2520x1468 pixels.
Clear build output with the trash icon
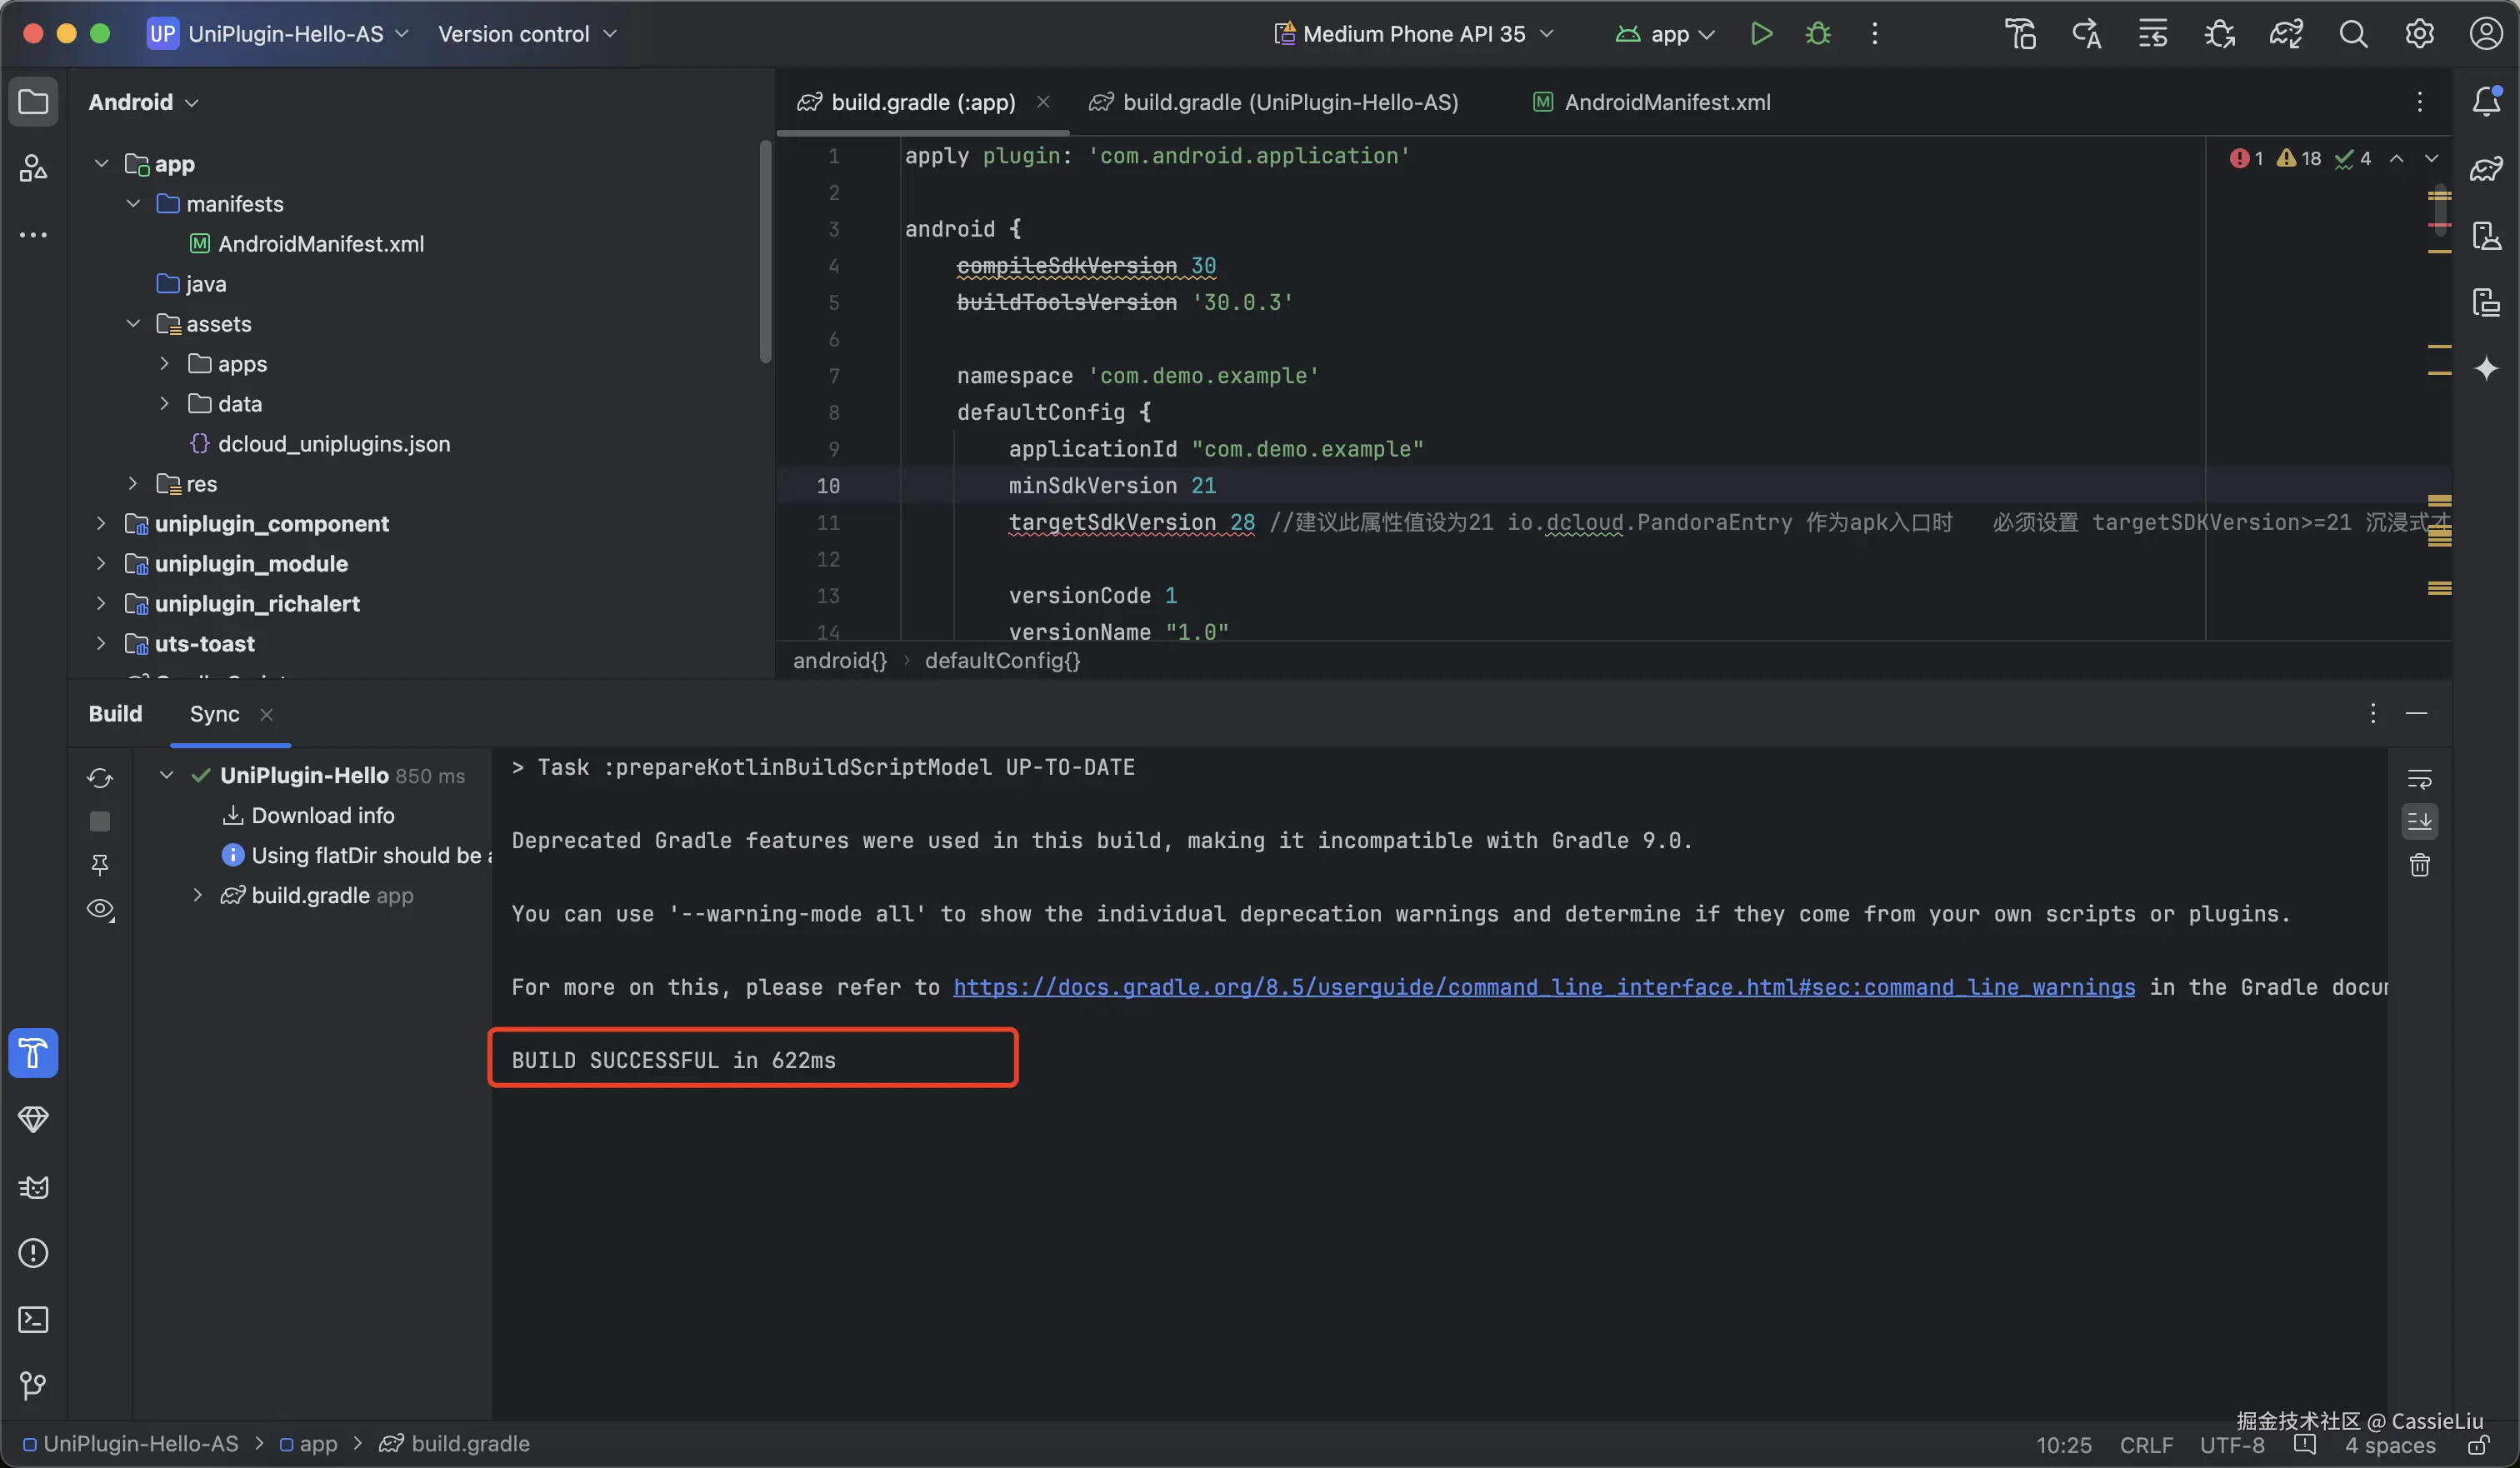point(2419,865)
